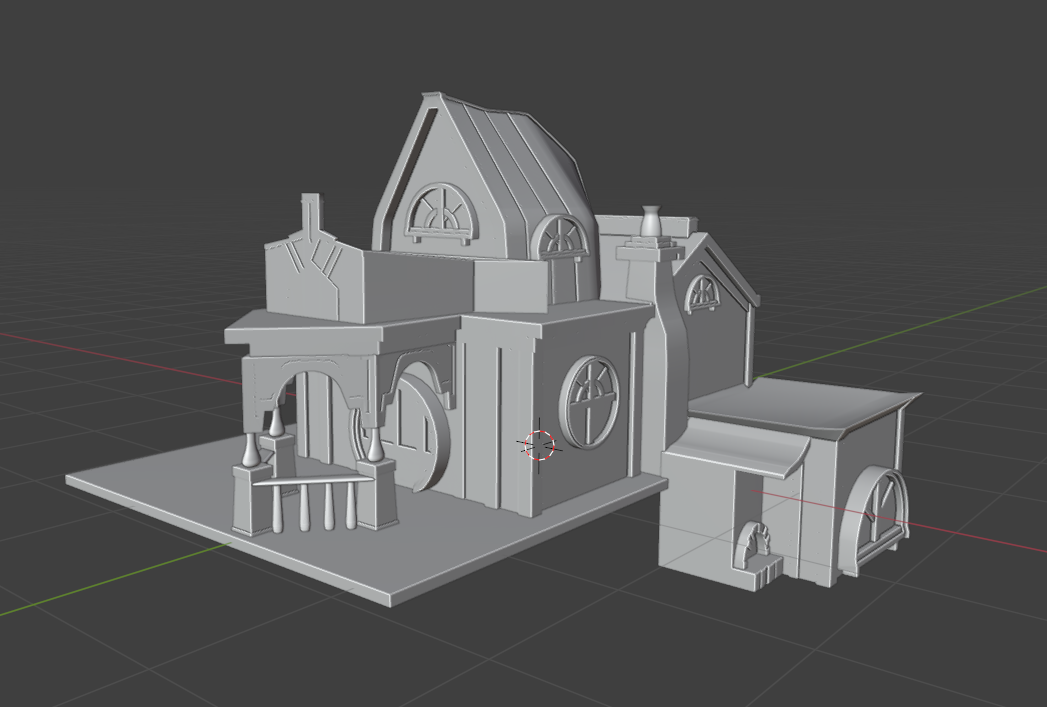Screen dimensions: 1047x707
Task: Click the round spoked window on front wall
Action: [x=590, y=400]
